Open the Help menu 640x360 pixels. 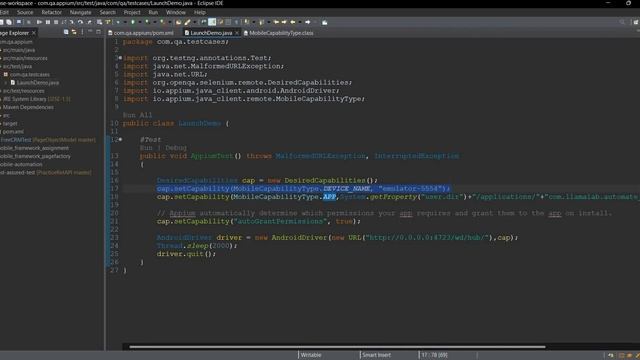200,12
